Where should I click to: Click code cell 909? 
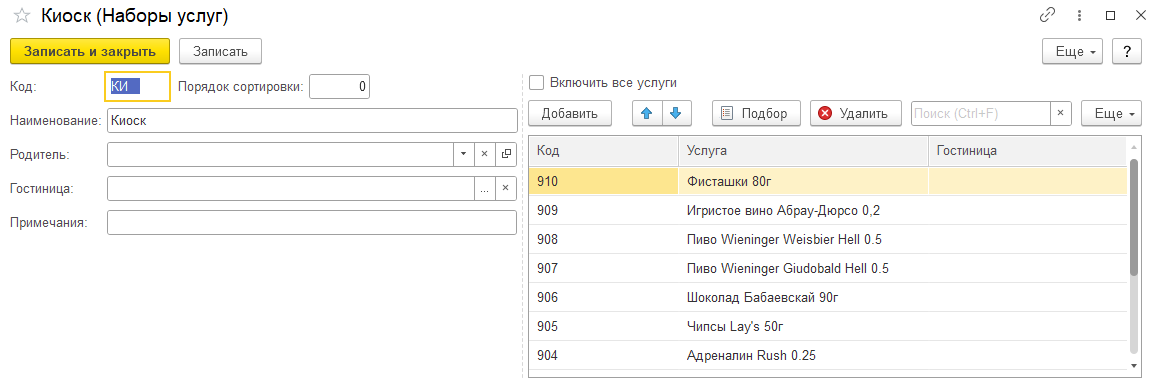point(604,210)
